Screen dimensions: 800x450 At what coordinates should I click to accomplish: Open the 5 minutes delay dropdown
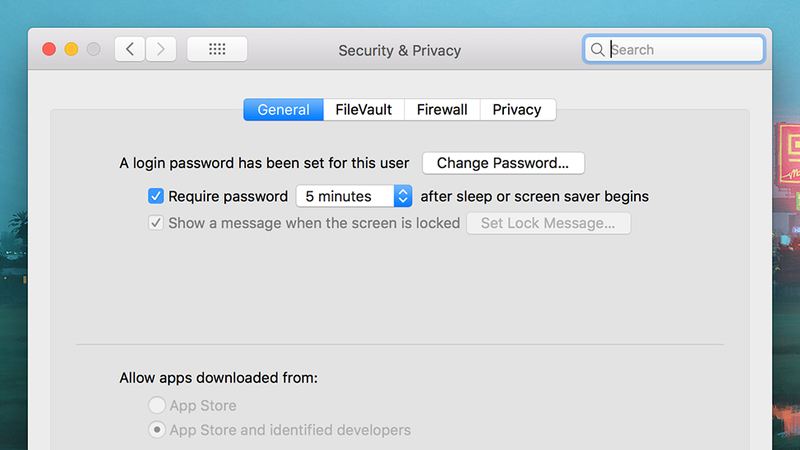click(354, 196)
